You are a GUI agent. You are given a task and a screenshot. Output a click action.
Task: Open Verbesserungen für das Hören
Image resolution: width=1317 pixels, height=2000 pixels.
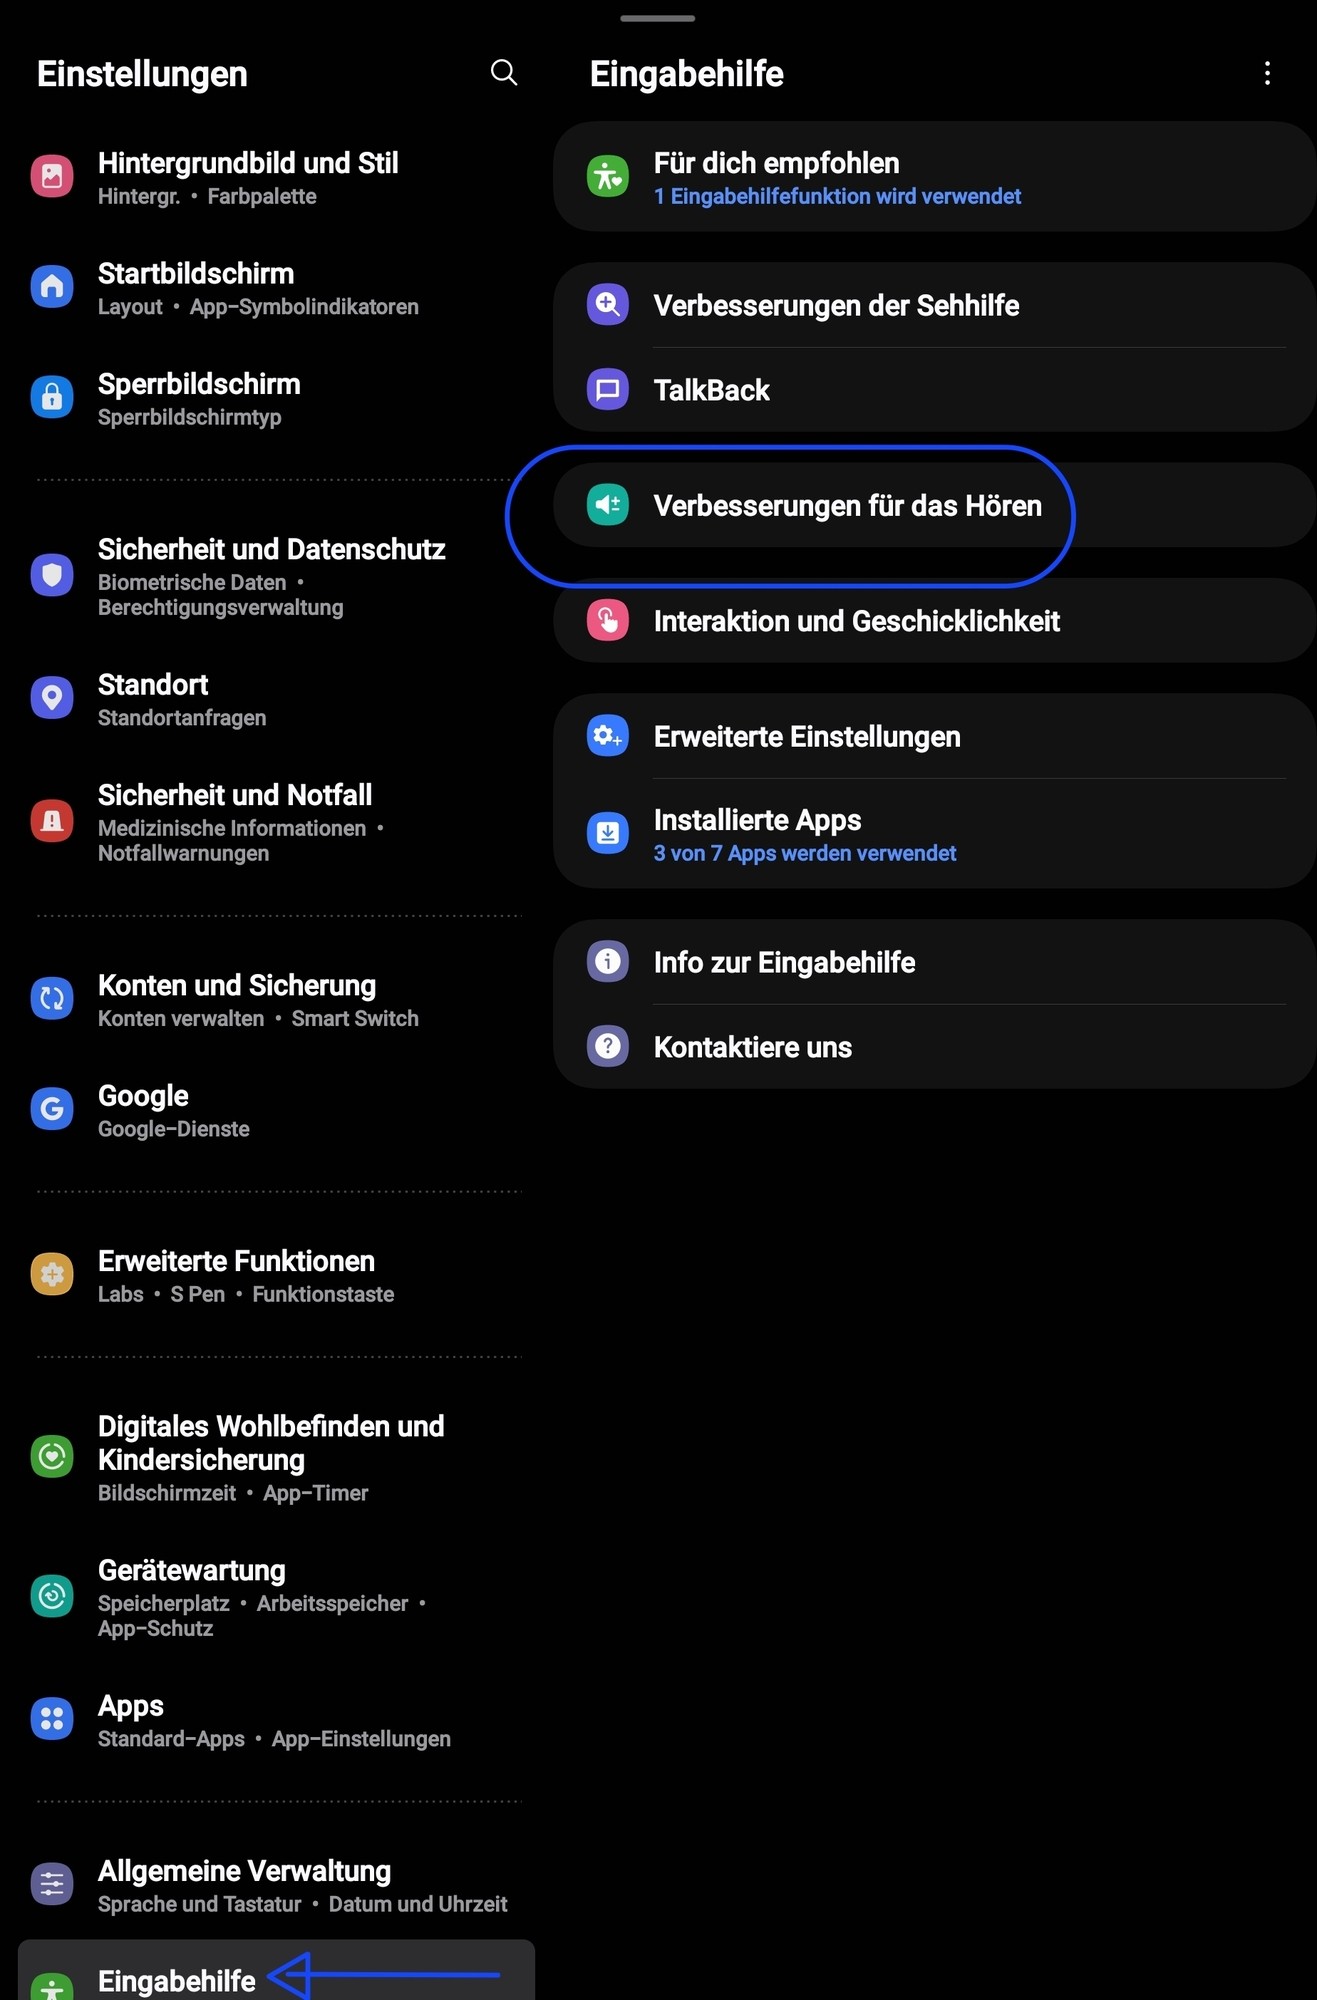(x=847, y=506)
